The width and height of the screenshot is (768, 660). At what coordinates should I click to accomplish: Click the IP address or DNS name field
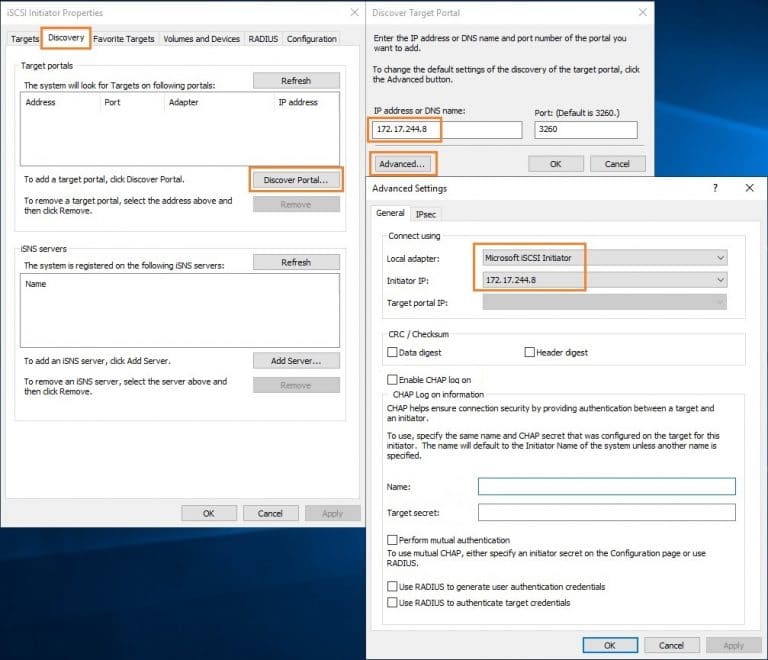click(x=446, y=130)
